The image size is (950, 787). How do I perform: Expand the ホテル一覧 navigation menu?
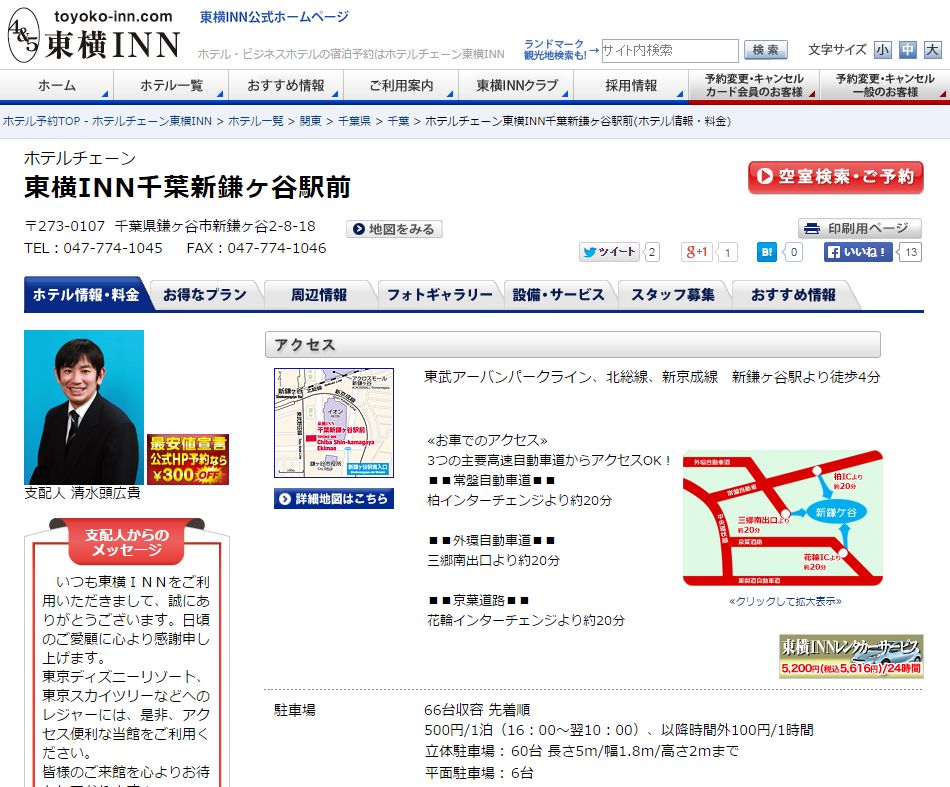tap(172, 86)
